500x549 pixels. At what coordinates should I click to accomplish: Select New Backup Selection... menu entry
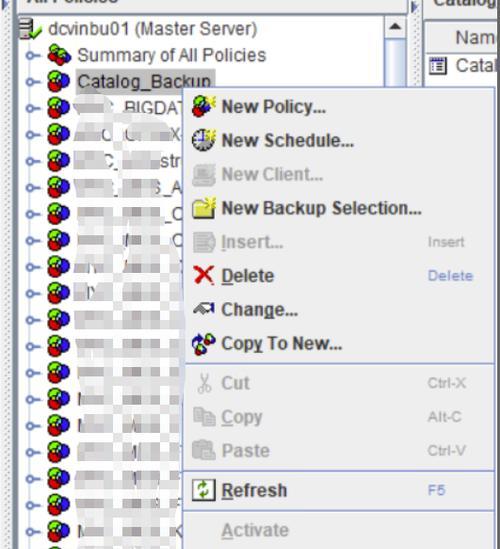[x=321, y=208]
